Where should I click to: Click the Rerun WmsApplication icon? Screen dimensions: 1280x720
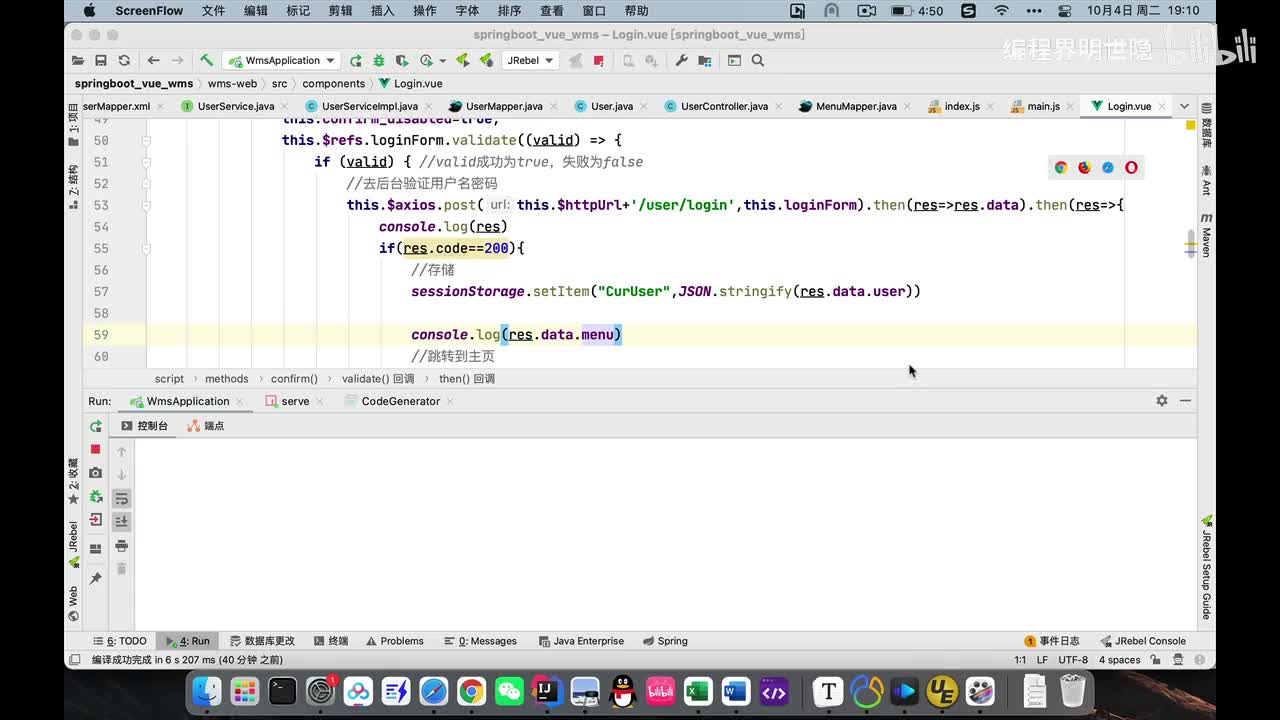pos(96,426)
